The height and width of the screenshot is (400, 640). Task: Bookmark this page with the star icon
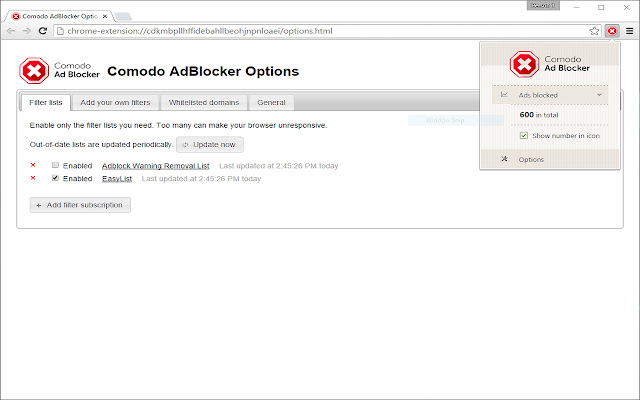coord(594,31)
